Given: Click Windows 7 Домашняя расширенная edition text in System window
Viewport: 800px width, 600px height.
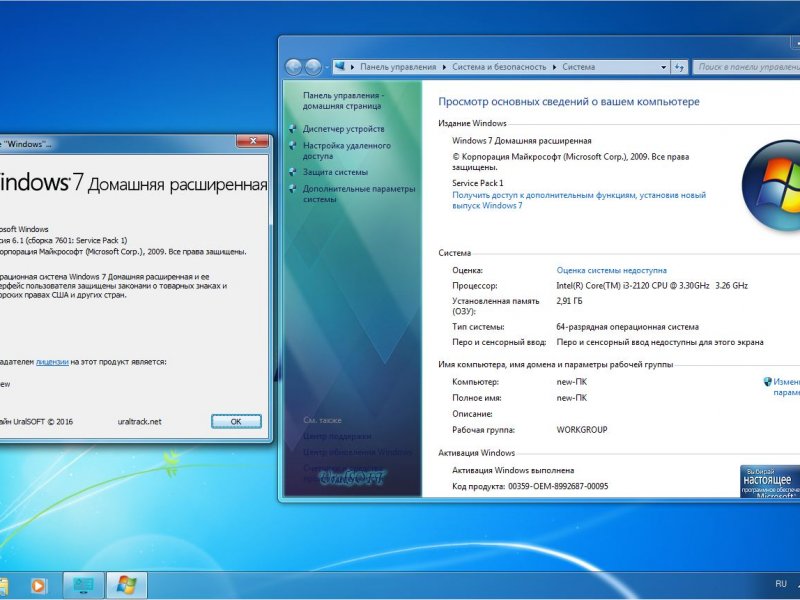Looking at the screenshot, I should [x=521, y=141].
